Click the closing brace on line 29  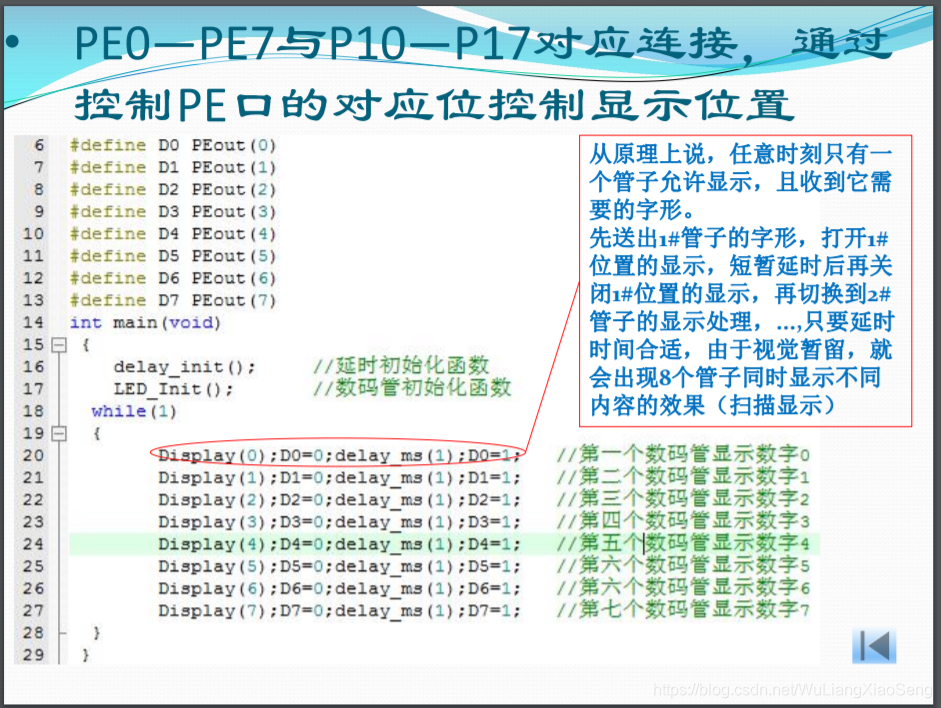tap(85, 655)
